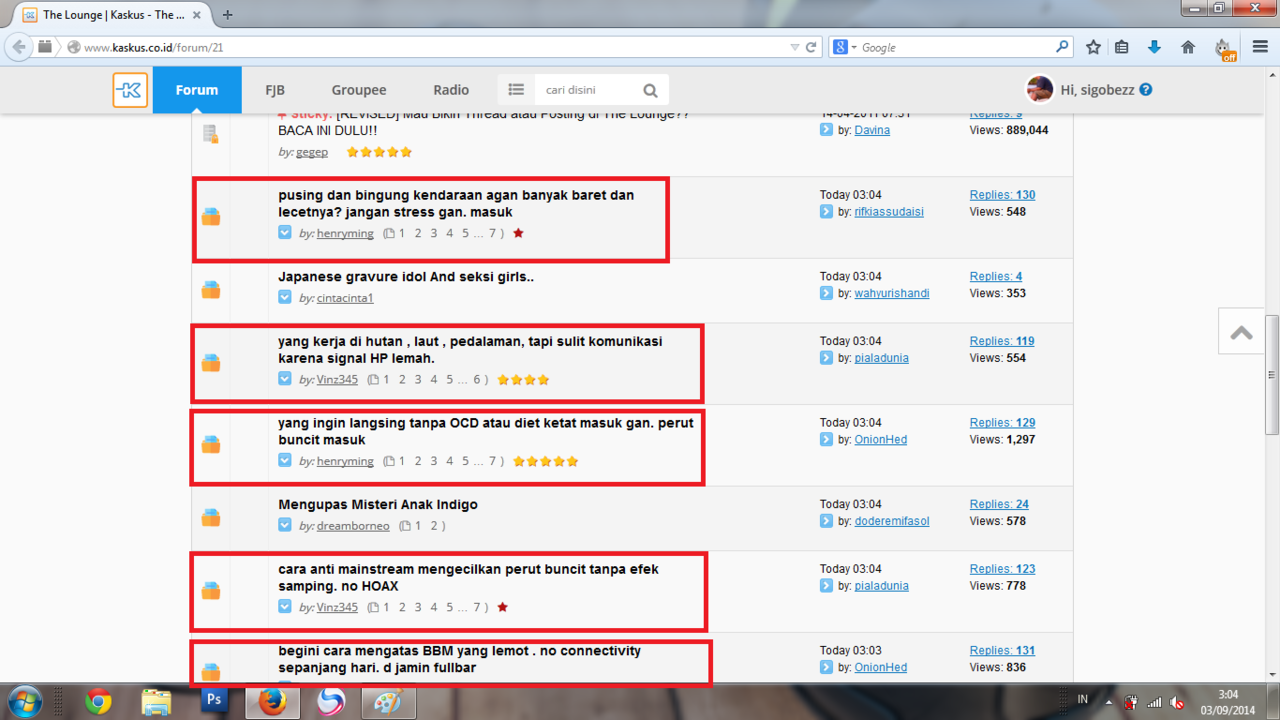Viewport: 1280px width, 720px height.
Task: Open 'Replies: 24' link
Action: [x=999, y=504]
